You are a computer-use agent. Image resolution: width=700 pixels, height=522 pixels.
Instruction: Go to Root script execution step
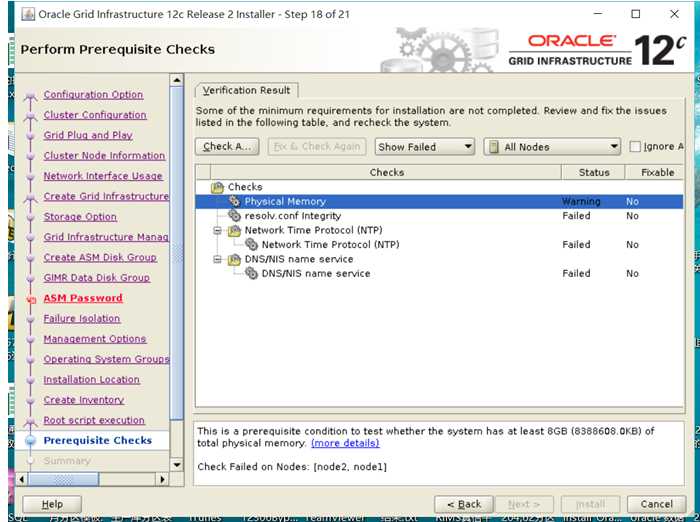pos(94,420)
